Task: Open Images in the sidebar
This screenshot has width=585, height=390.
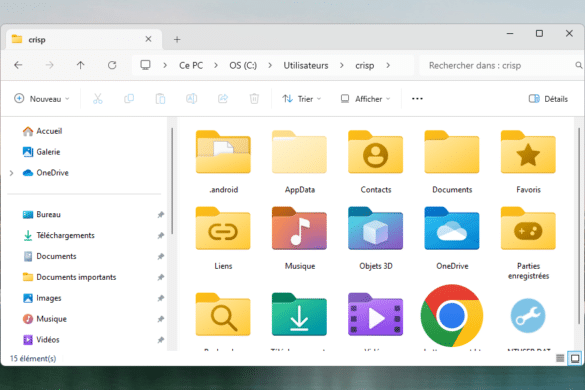Action: 42,298
